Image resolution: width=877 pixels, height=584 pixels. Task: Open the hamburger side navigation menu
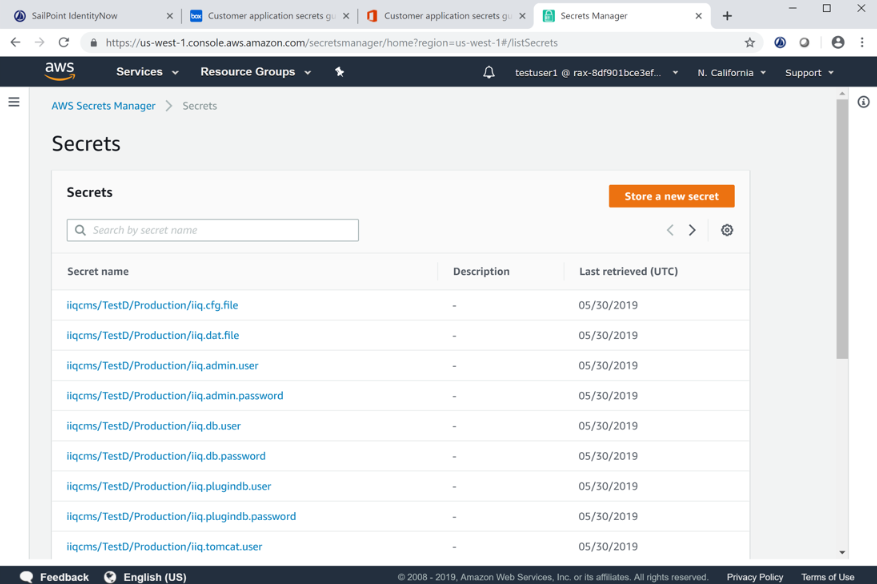click(x=14, y=102)
